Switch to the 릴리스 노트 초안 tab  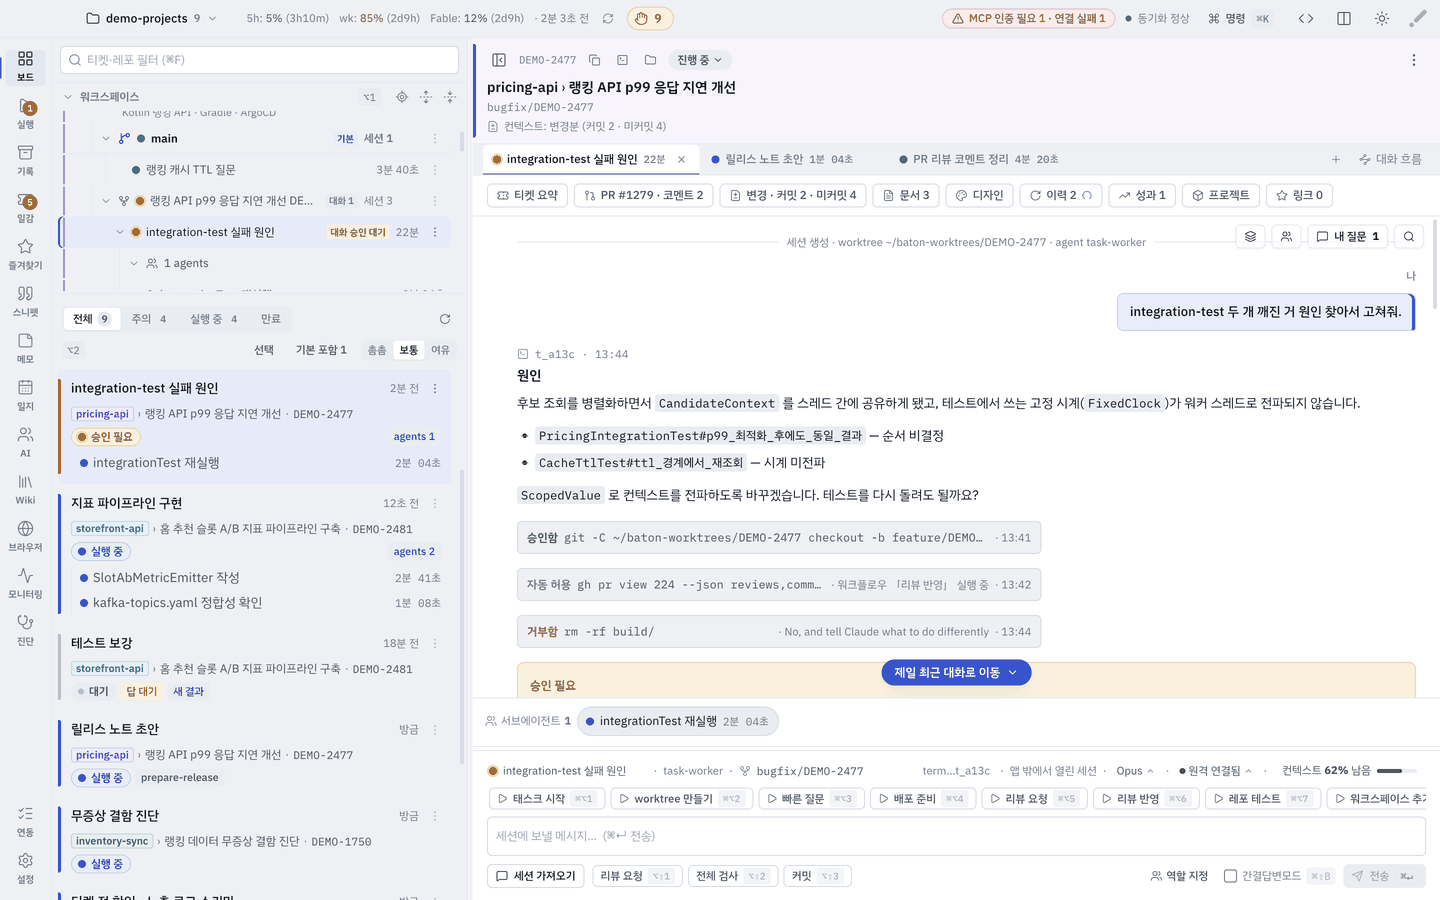pos(782,159)
